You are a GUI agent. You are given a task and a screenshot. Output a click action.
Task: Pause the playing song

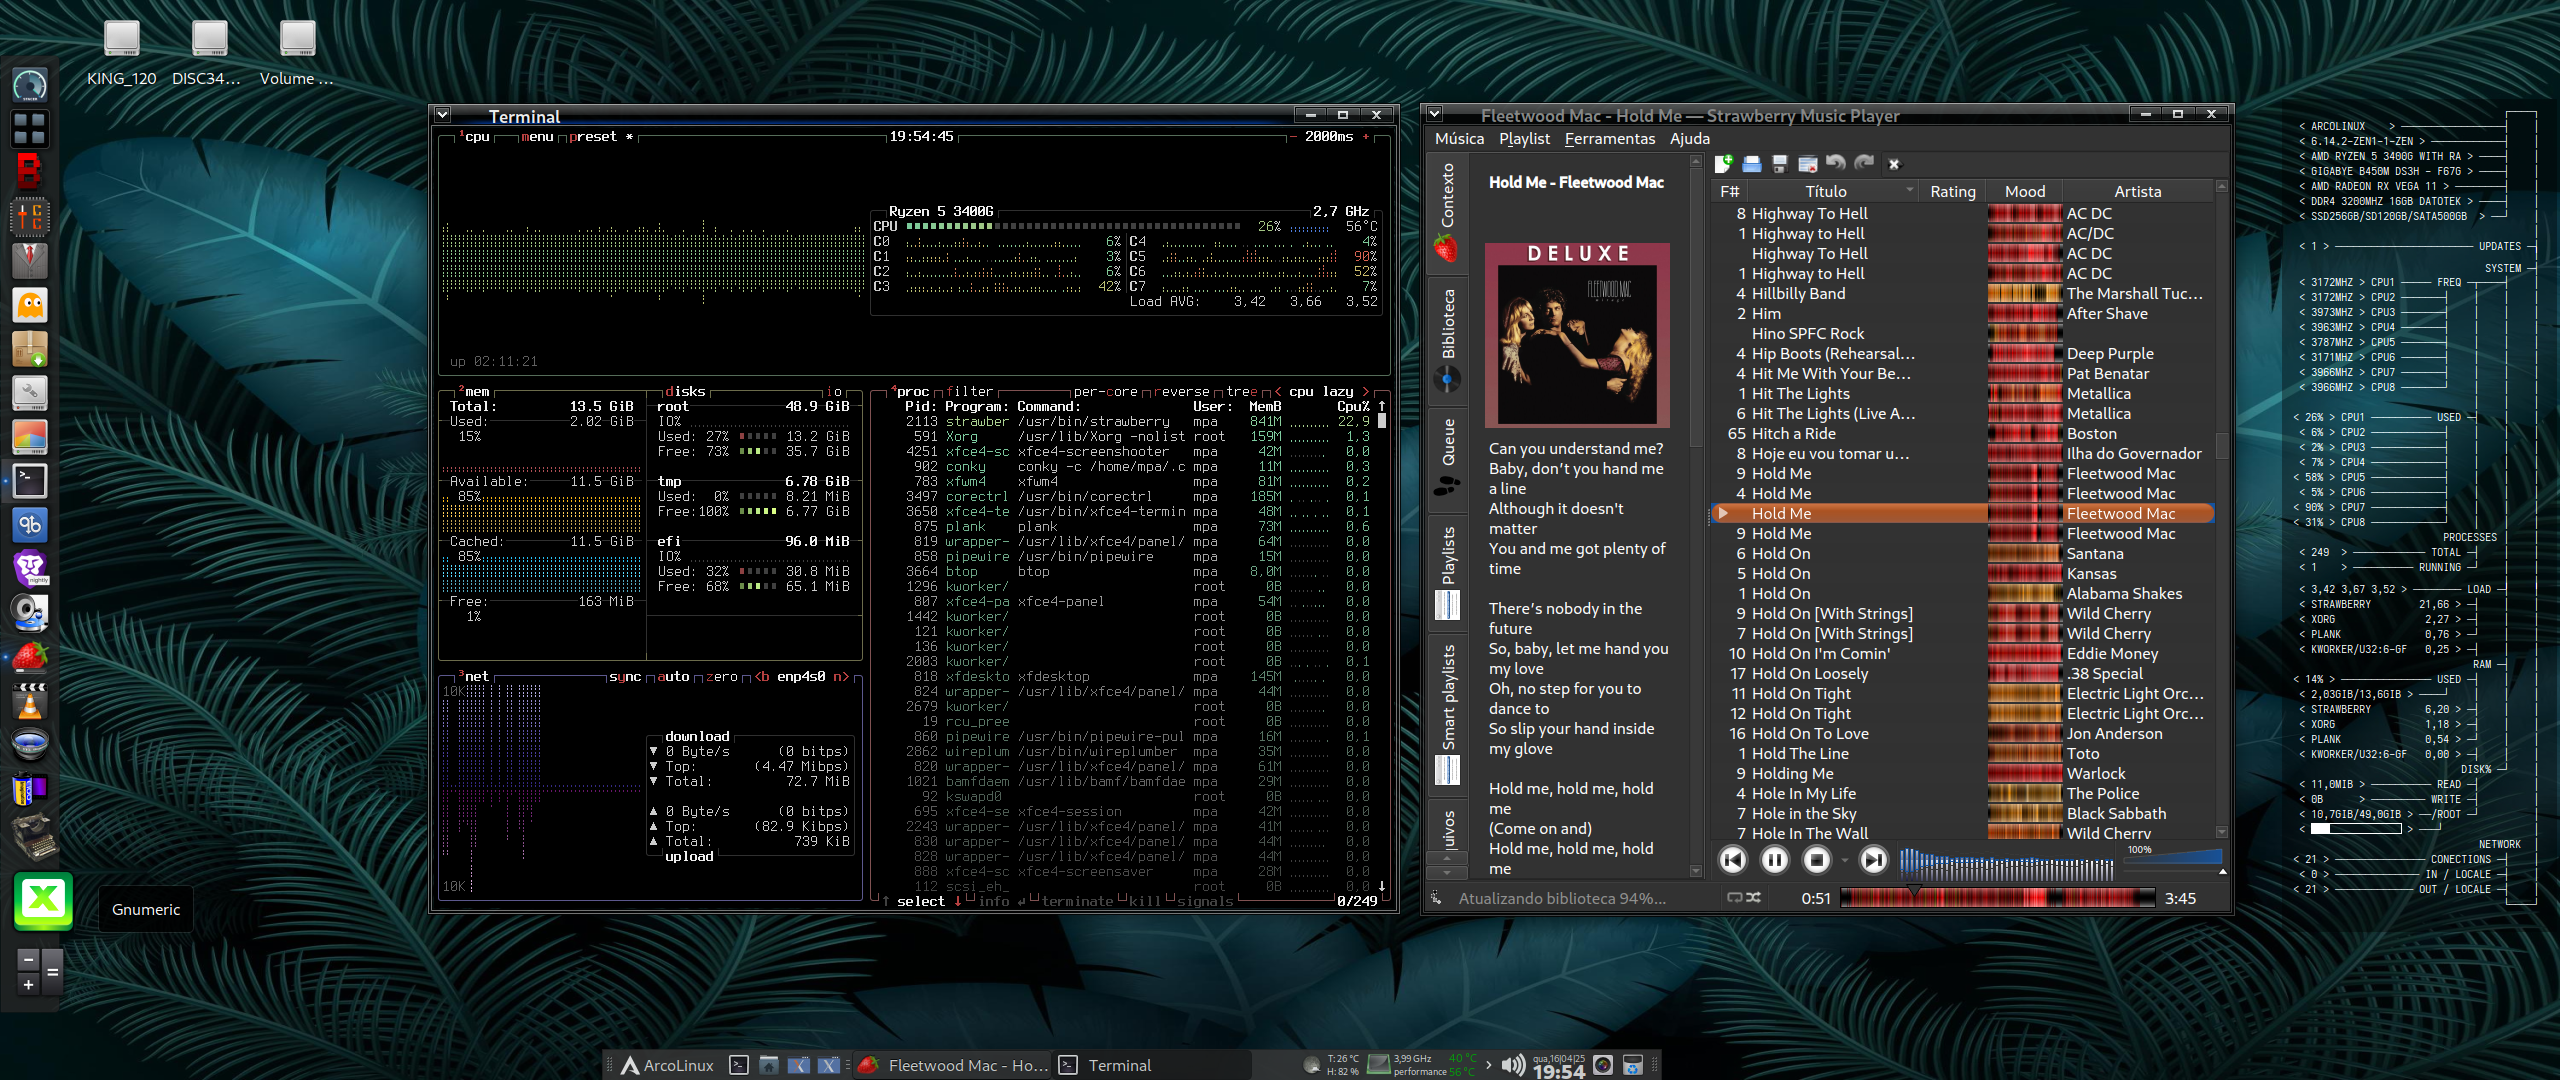coord(1775,860)
